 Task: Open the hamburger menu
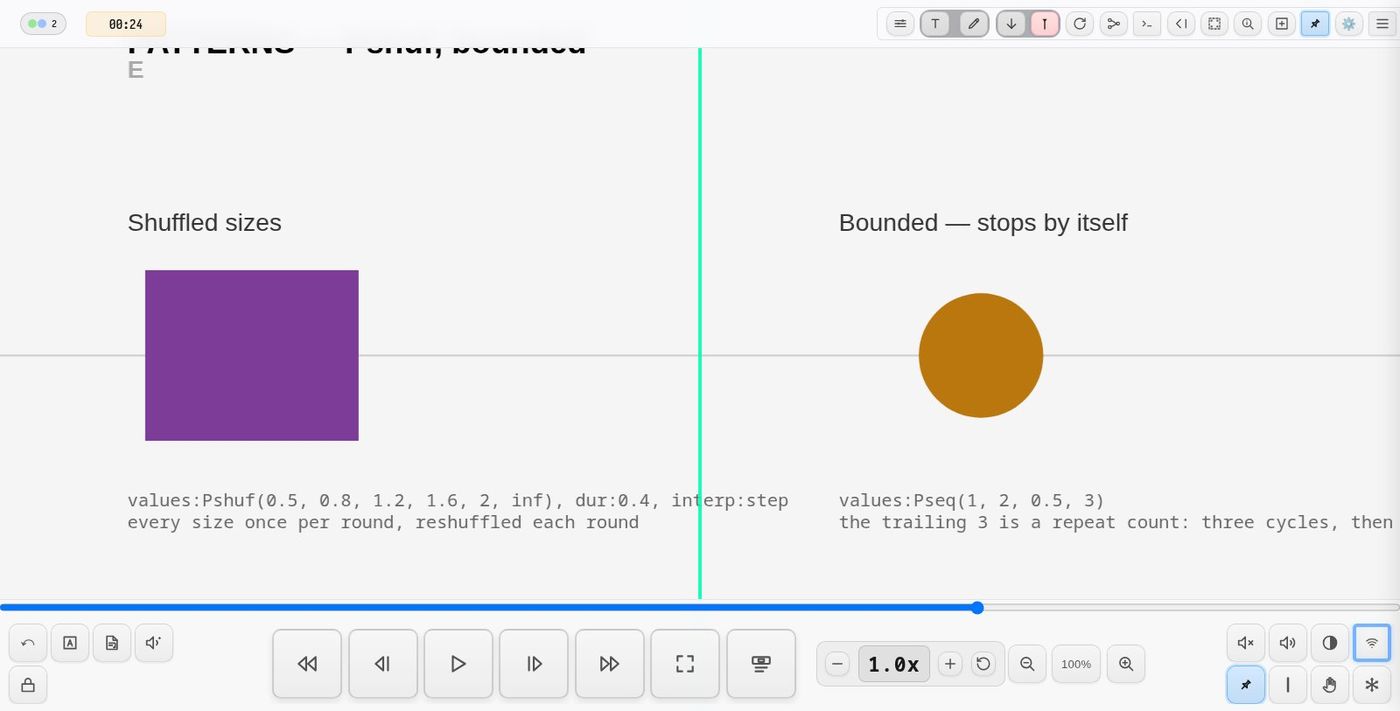click(1383, 24)
